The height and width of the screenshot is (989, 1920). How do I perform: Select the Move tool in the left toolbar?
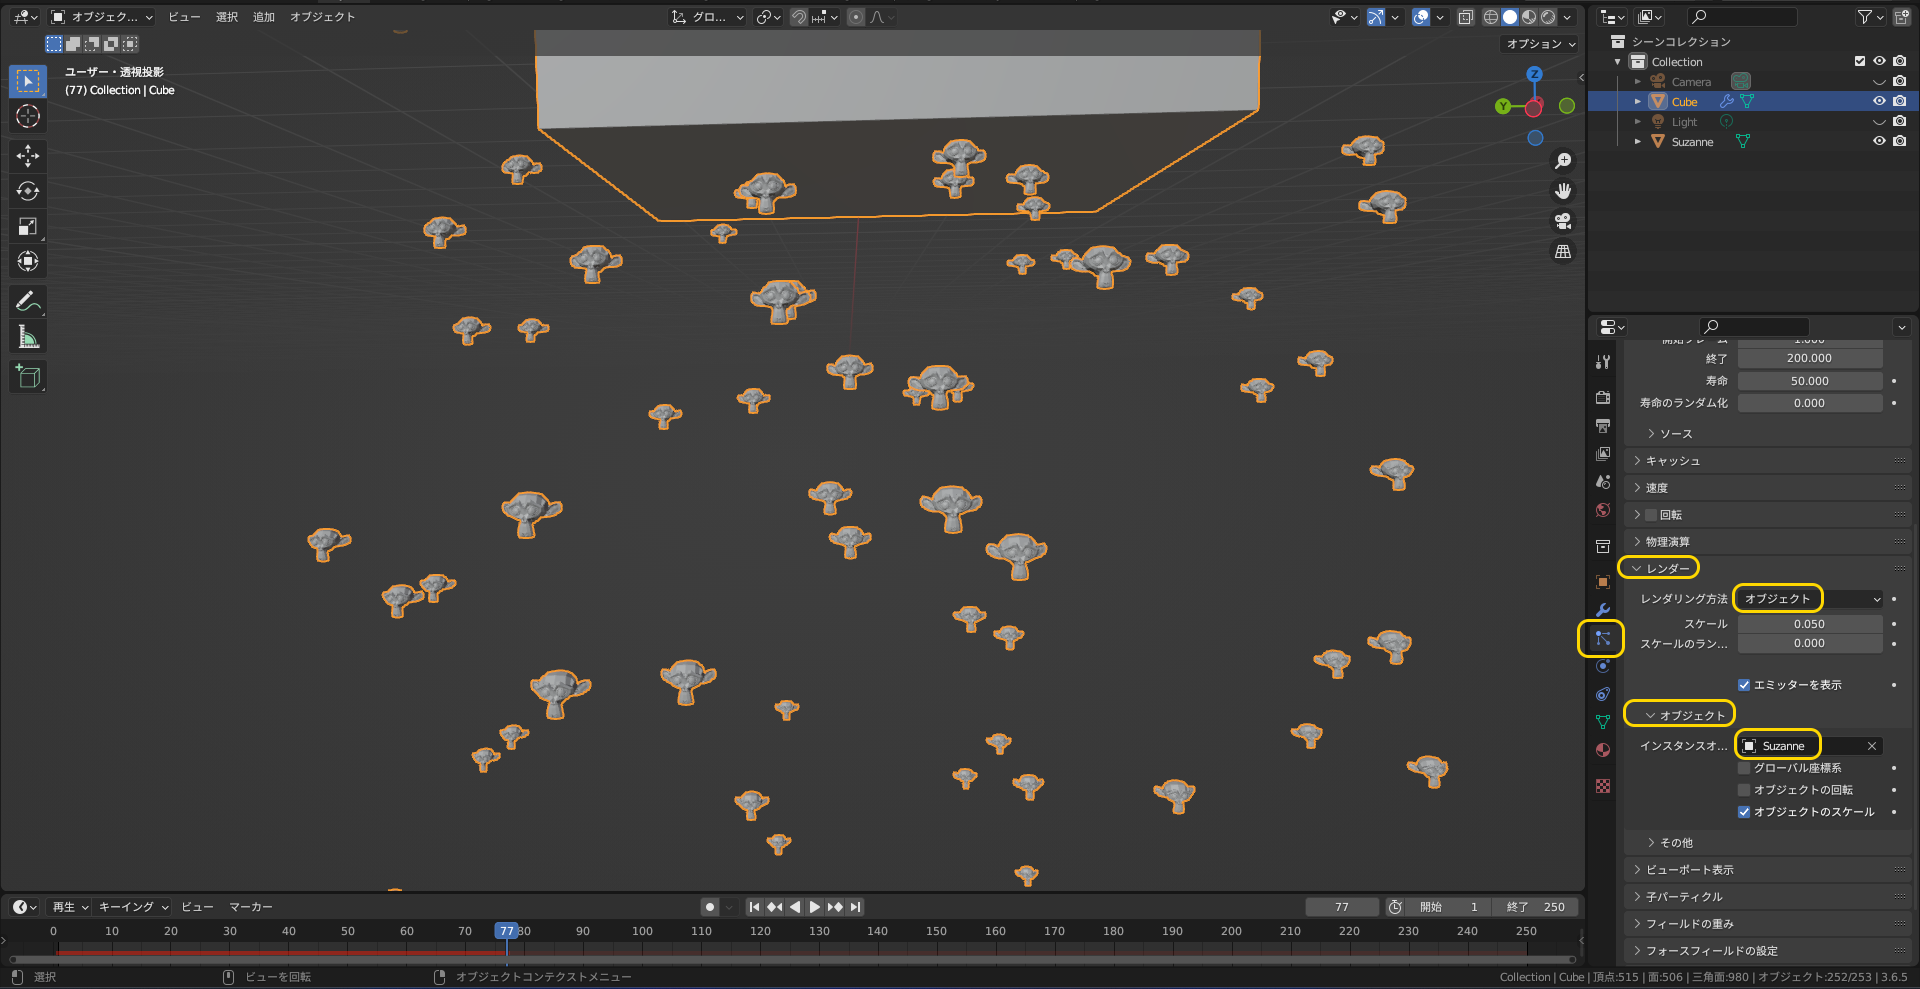28,156
